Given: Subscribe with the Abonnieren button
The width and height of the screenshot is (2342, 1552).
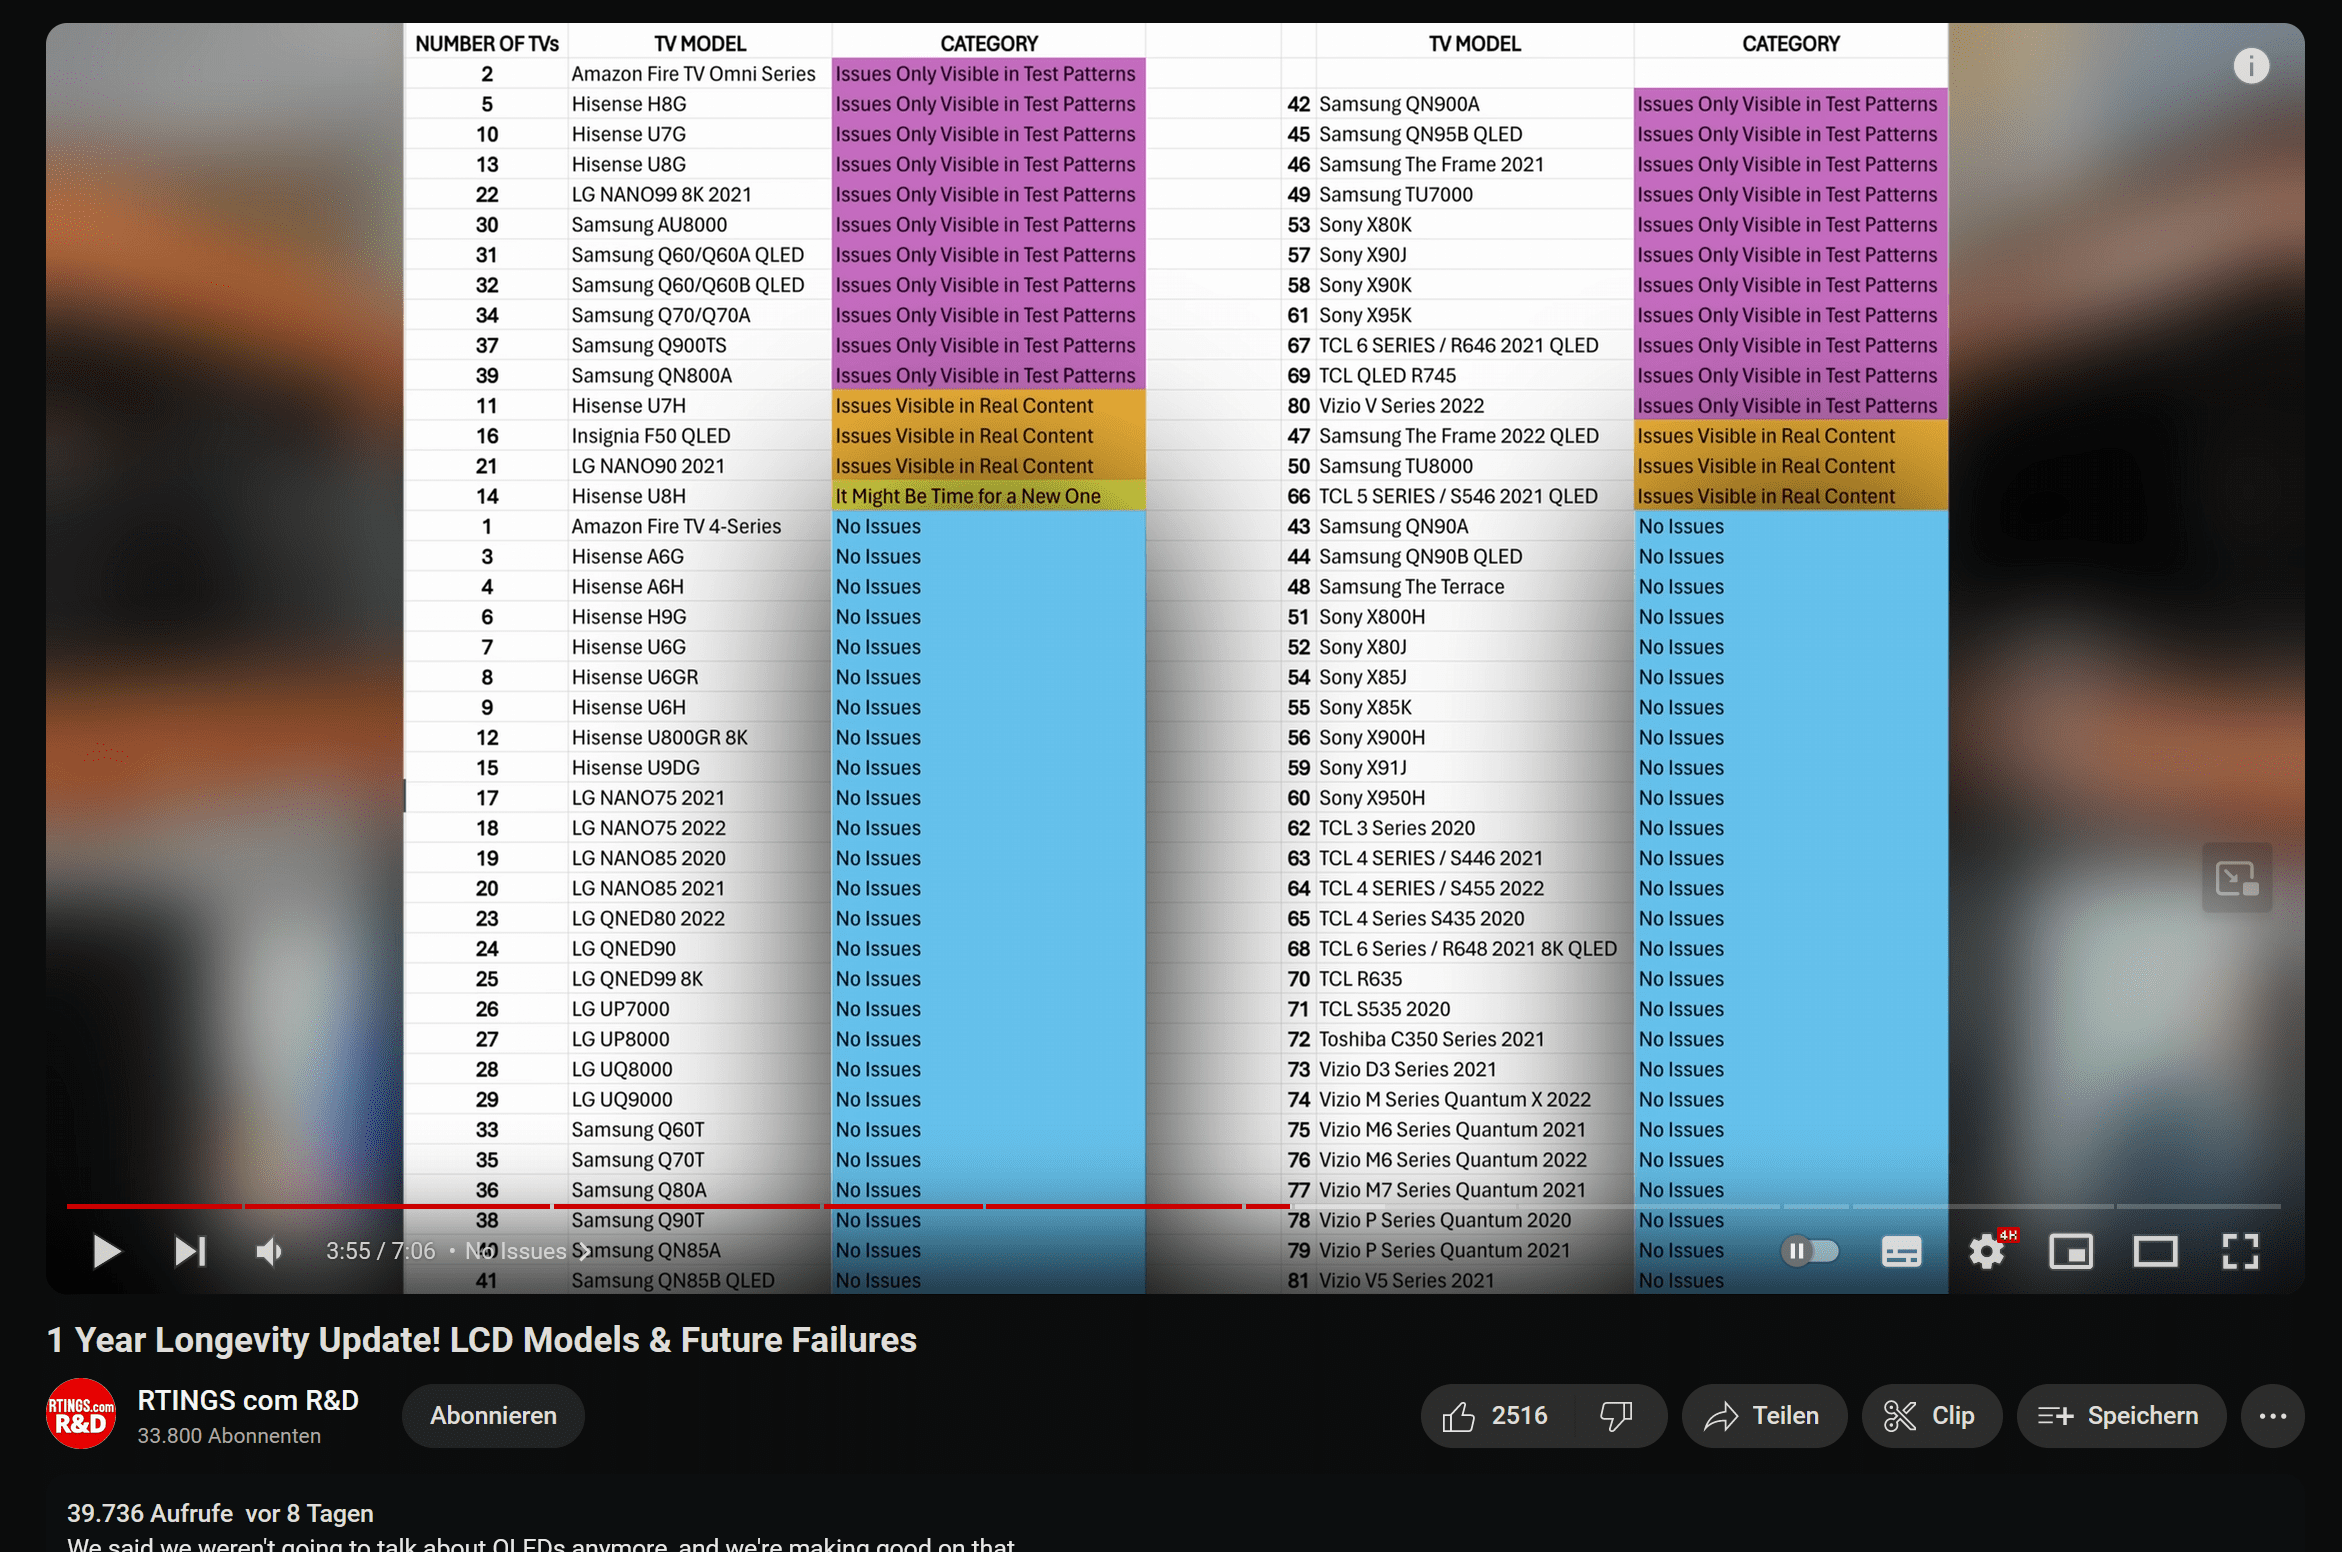Looking at the screenshot, I should pos(493,1415).
